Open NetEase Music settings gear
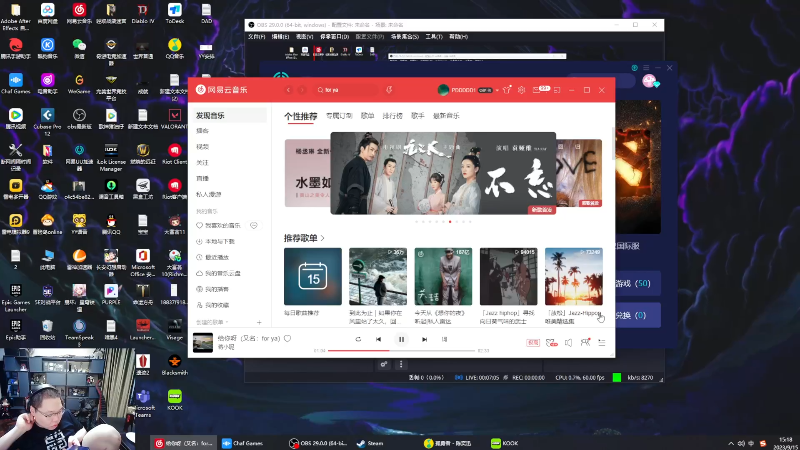 point(521,90)
